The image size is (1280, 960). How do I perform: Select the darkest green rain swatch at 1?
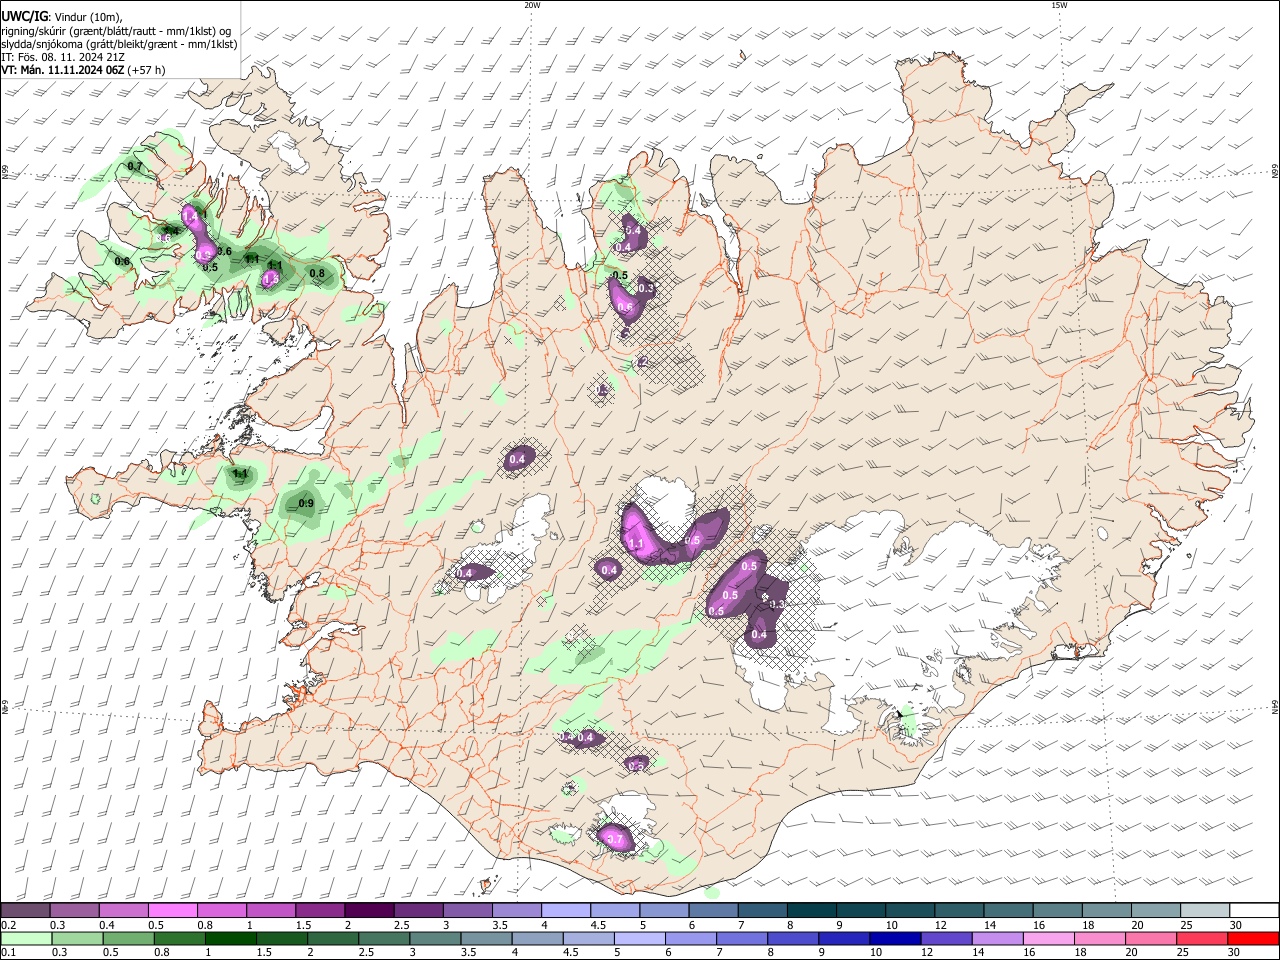(229, 938)
